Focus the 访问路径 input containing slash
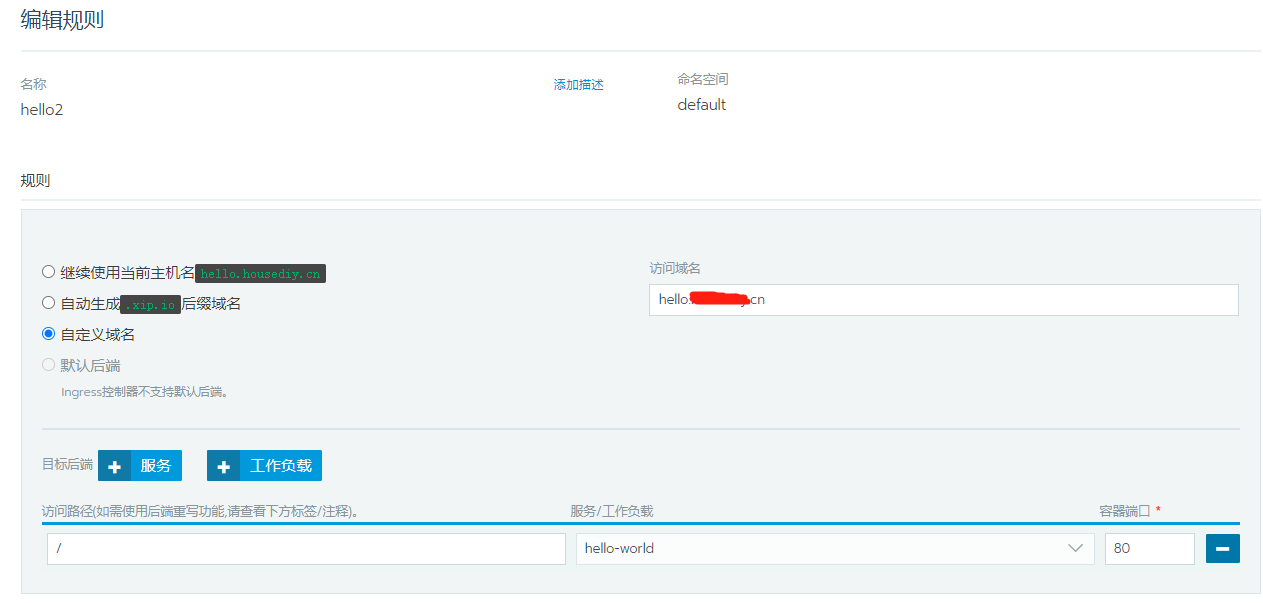 tap(306, 548)
